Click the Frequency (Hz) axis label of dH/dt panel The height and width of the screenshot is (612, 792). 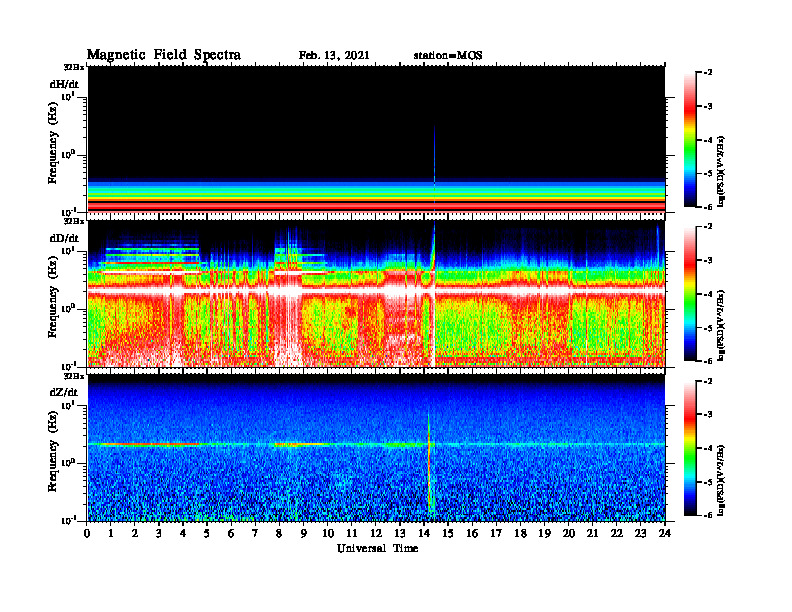pos(53,143)
